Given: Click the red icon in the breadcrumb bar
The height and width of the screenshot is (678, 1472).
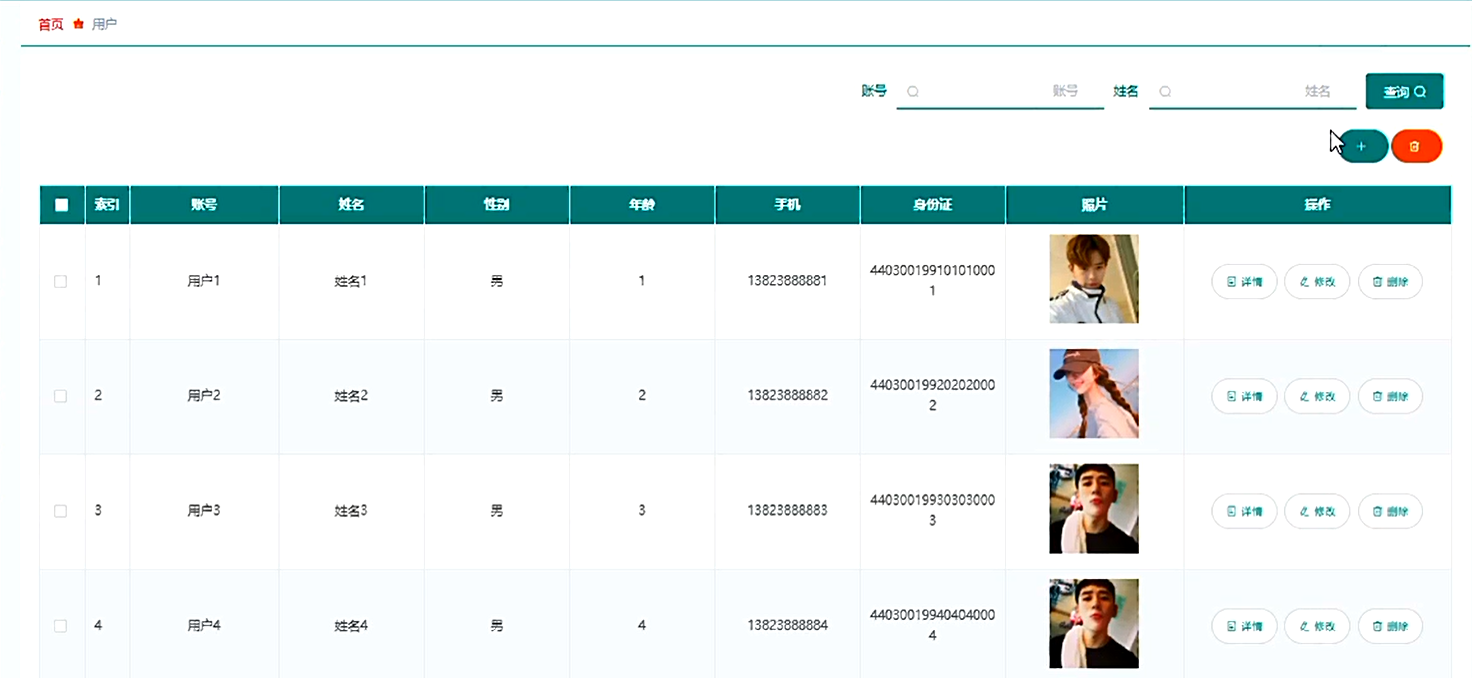Looking at the screenshot, I should coord(78,24).
